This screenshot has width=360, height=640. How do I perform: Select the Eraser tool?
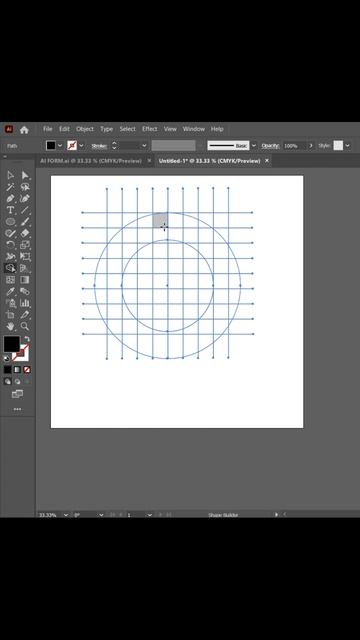(x=25, y=233)
